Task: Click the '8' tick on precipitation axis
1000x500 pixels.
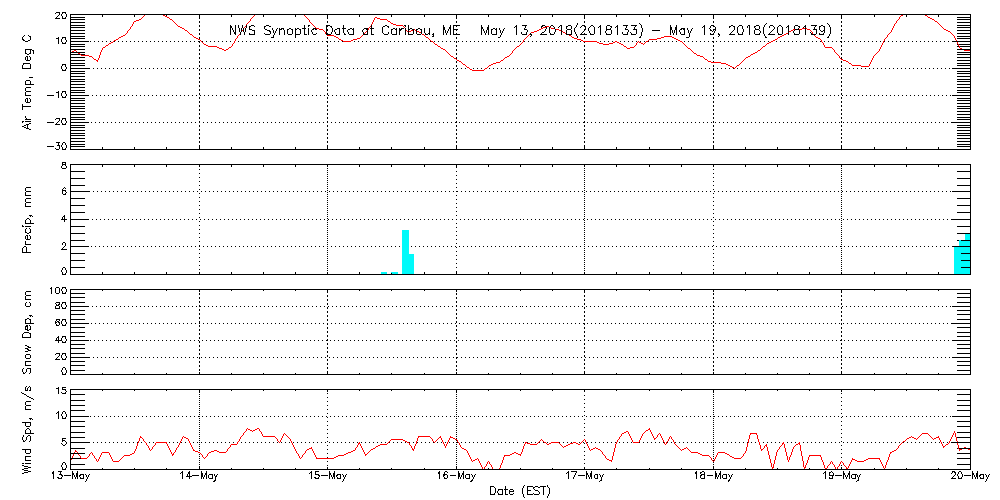Action: point(63,165)
